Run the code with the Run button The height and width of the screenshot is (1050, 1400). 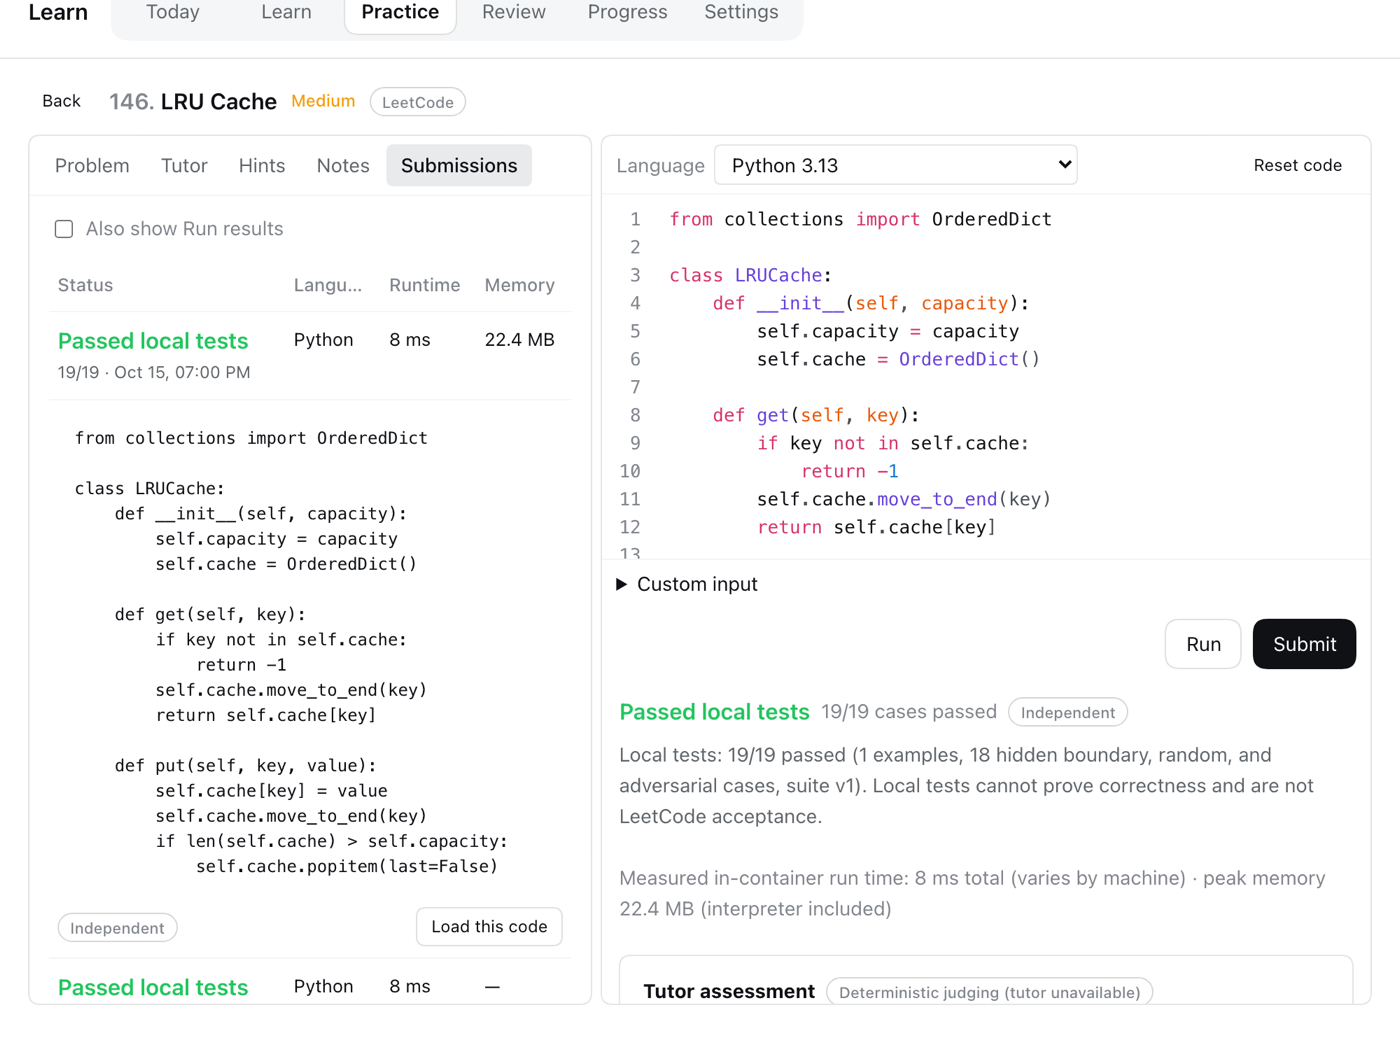pyautogui.click(x=1203, y=644)
